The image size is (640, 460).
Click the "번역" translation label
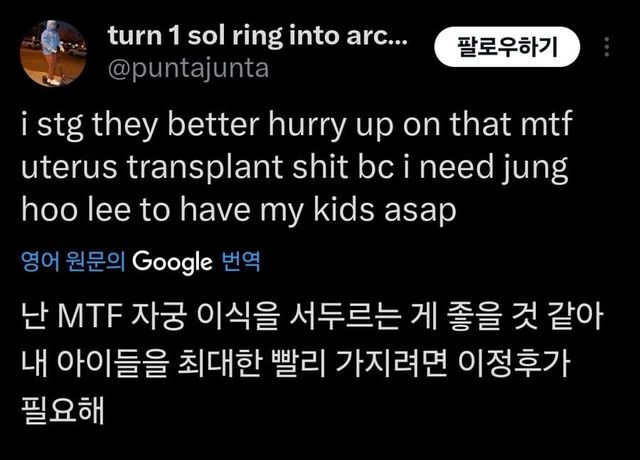[x=240, y=262]
